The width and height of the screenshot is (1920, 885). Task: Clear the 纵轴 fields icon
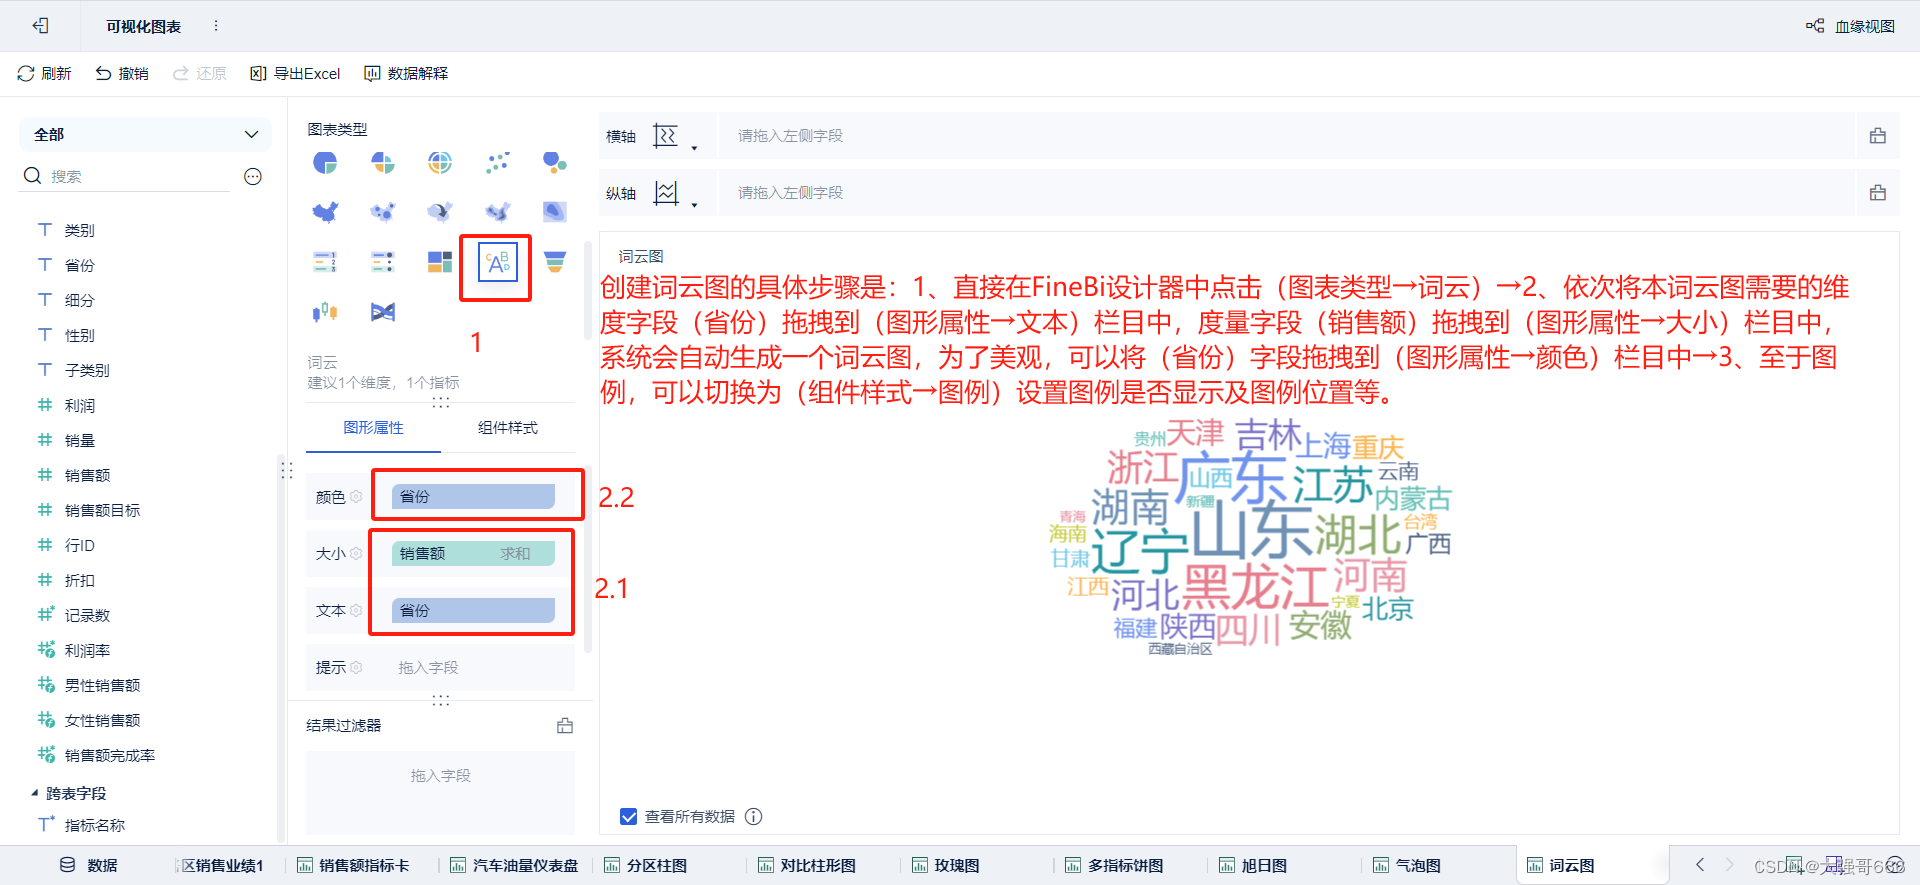pyautogui.click(x=1878, y=193)
